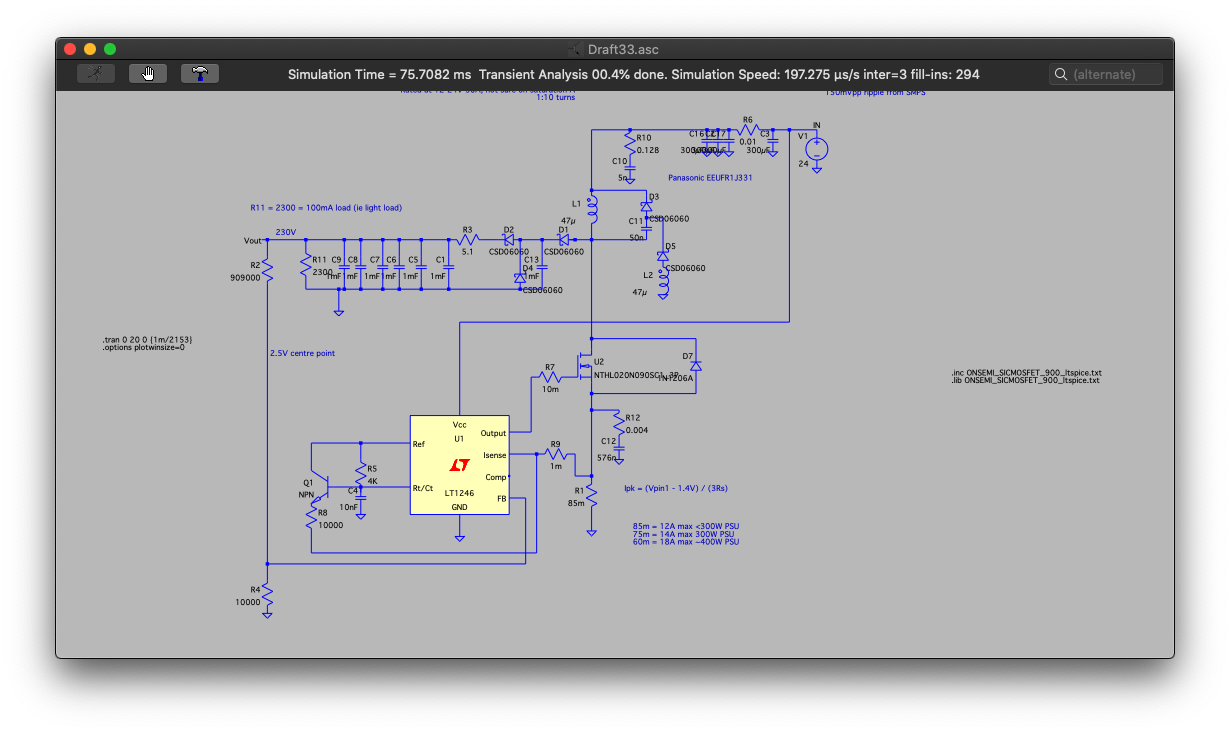This screenshot has width=1230, height=732.
Task: Select inductor L2 47µ
Action: click(662, 281)
